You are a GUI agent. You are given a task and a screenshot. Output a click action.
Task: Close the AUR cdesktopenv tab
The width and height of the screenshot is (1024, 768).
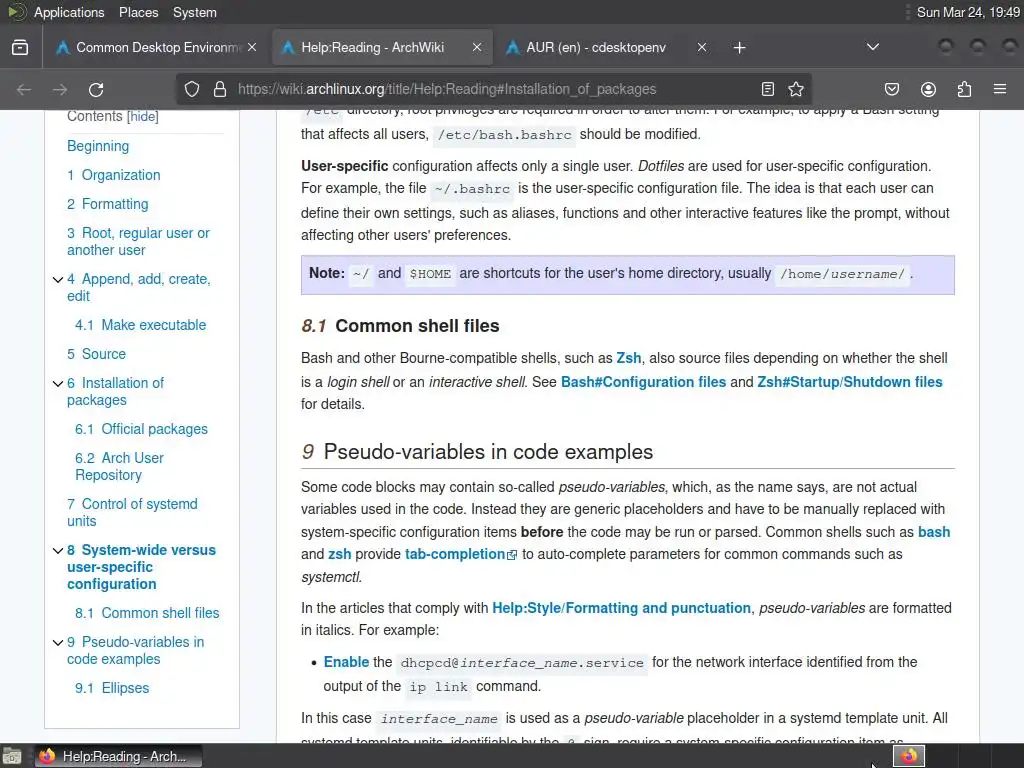click(701, 48)
